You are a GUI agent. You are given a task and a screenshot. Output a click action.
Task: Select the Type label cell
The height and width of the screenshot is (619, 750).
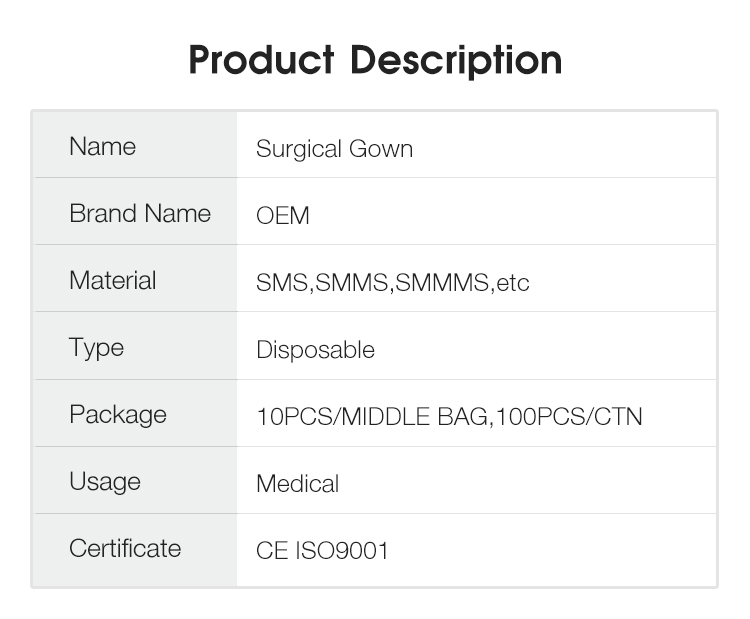coord(136,346)
